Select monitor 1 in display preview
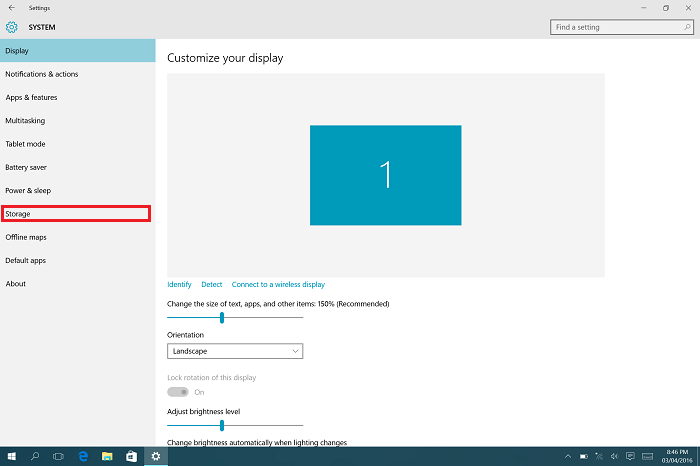 coord(386,175)
